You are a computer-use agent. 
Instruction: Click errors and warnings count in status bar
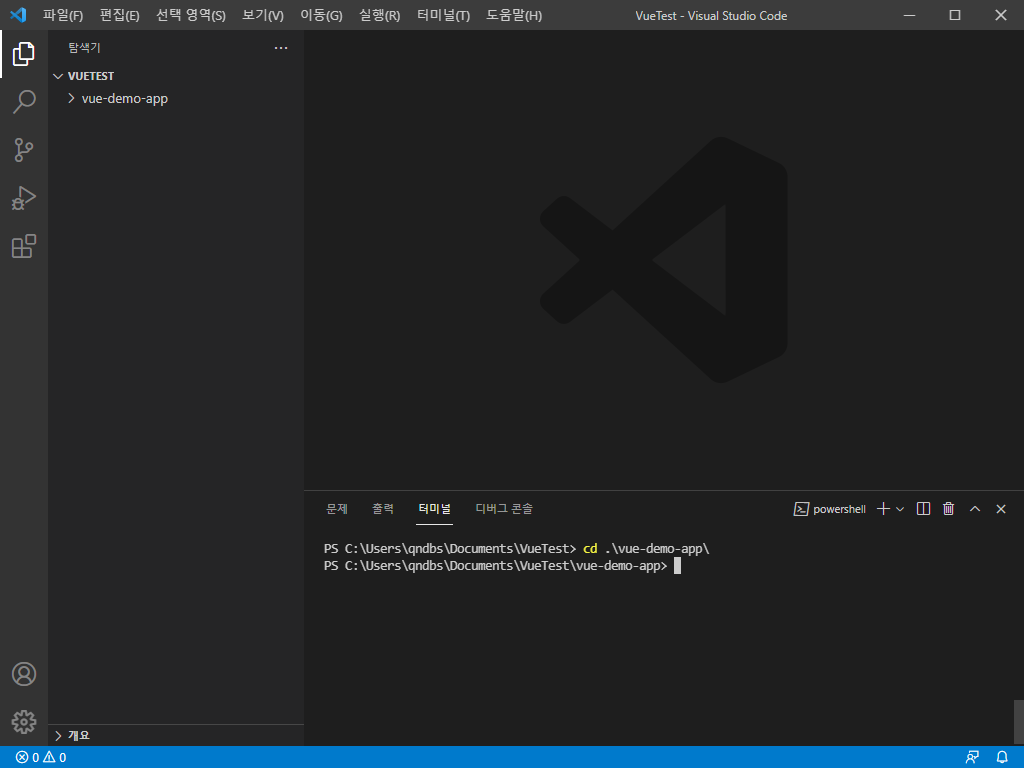41,758
